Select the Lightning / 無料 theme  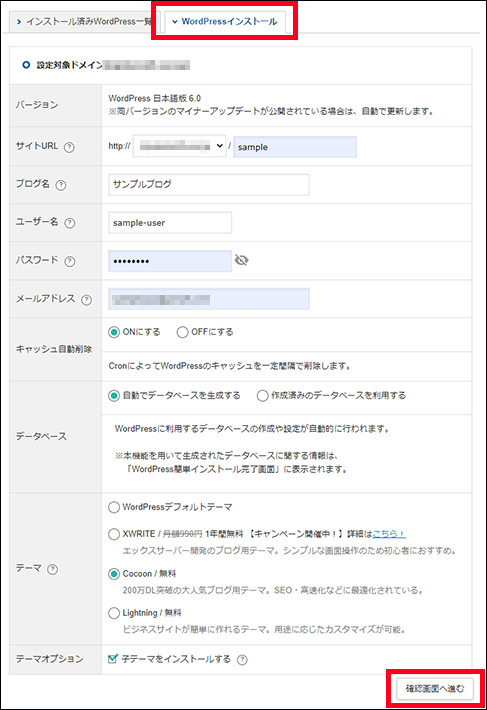(114, 613)
